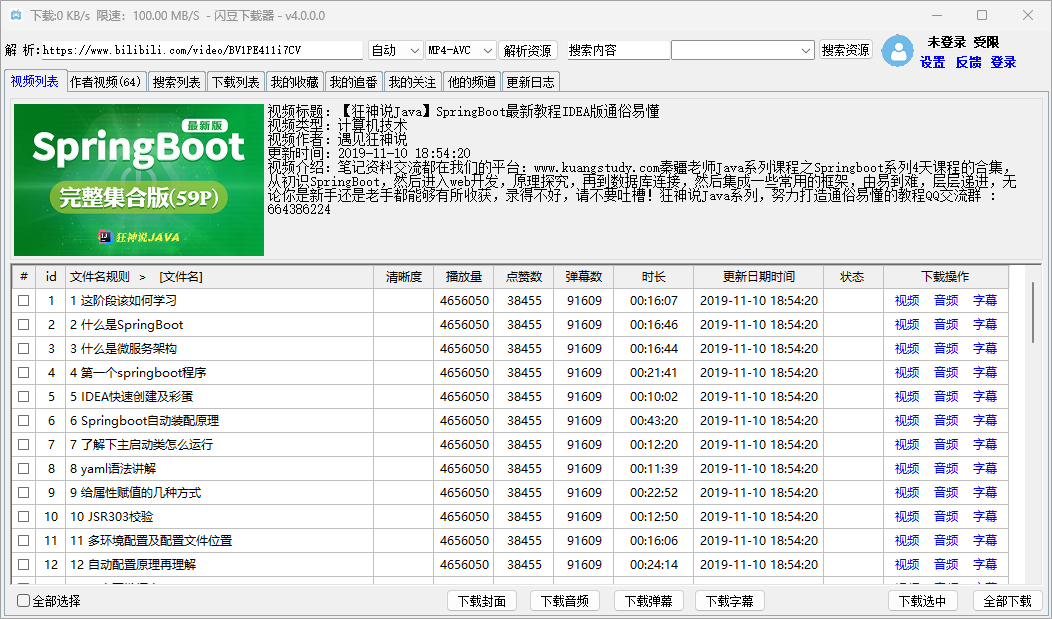Select row text 7 了解下主启动类怎么运行
The image size is (1052, 619).
pos(142,445)
